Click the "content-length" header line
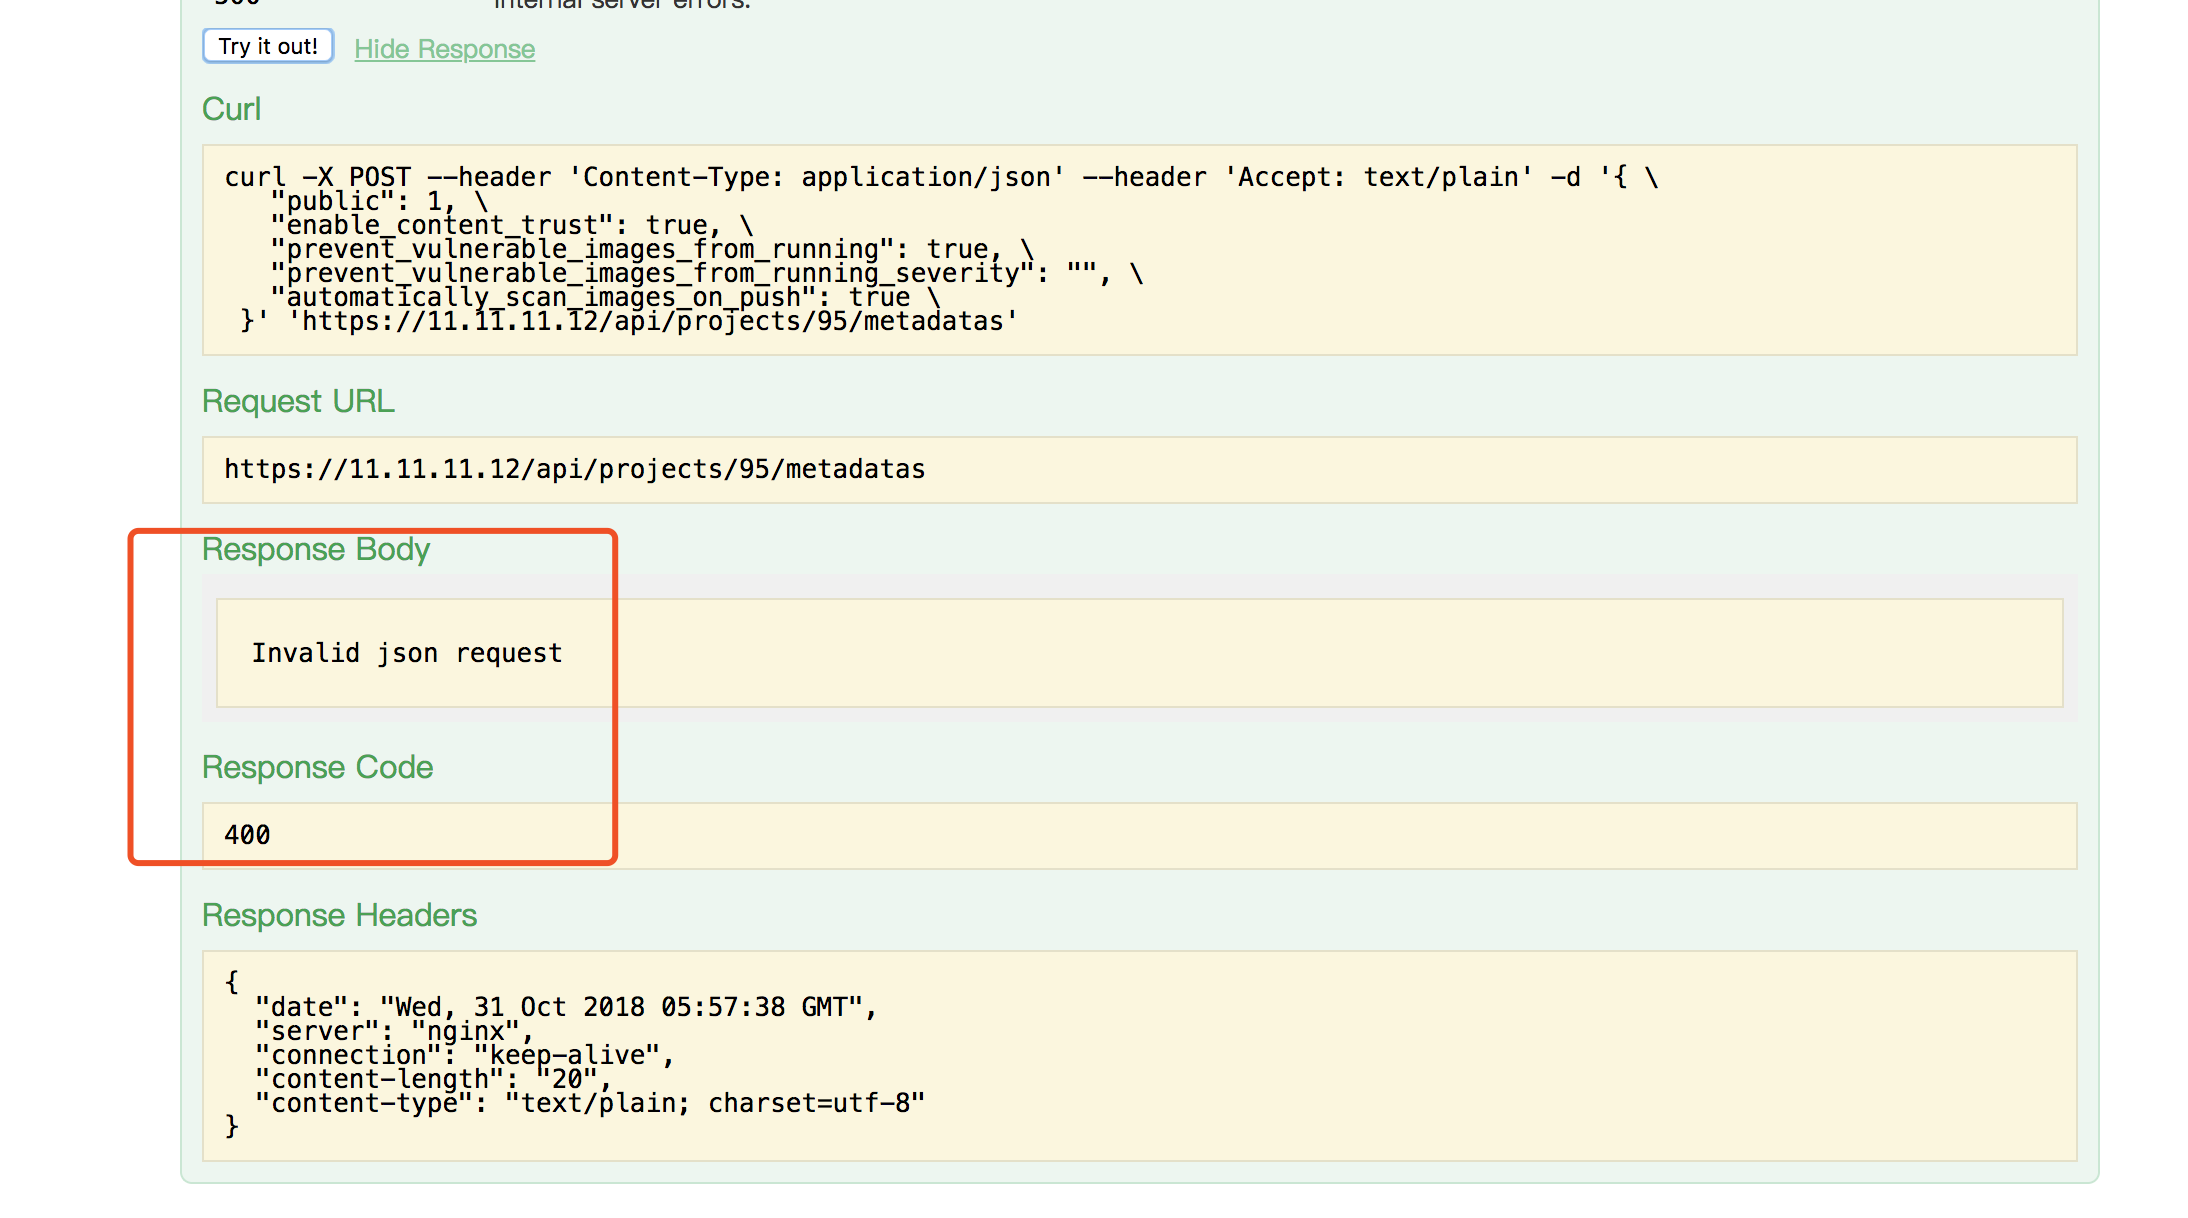Viewport: 2188px width, 1218px height. (432, 1079)
